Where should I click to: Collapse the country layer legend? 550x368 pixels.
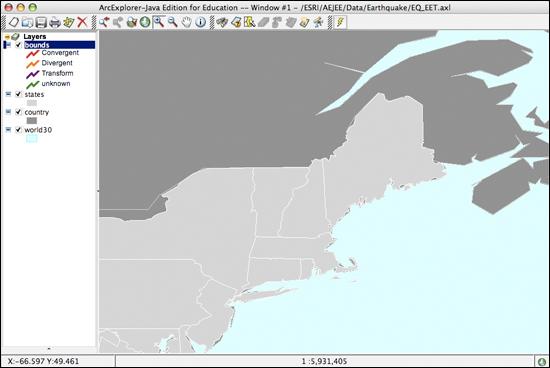coord(8,112)
